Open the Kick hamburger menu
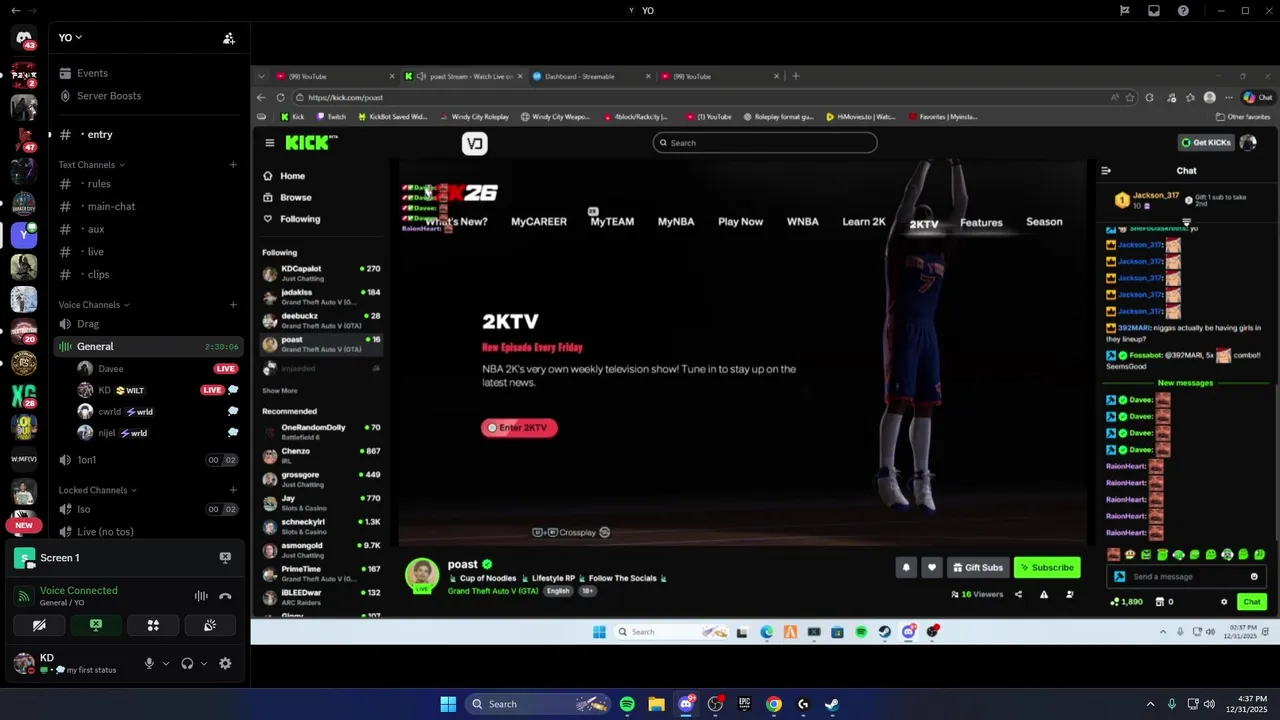The width and height of the screenshot is (1280, 720). 269,143
